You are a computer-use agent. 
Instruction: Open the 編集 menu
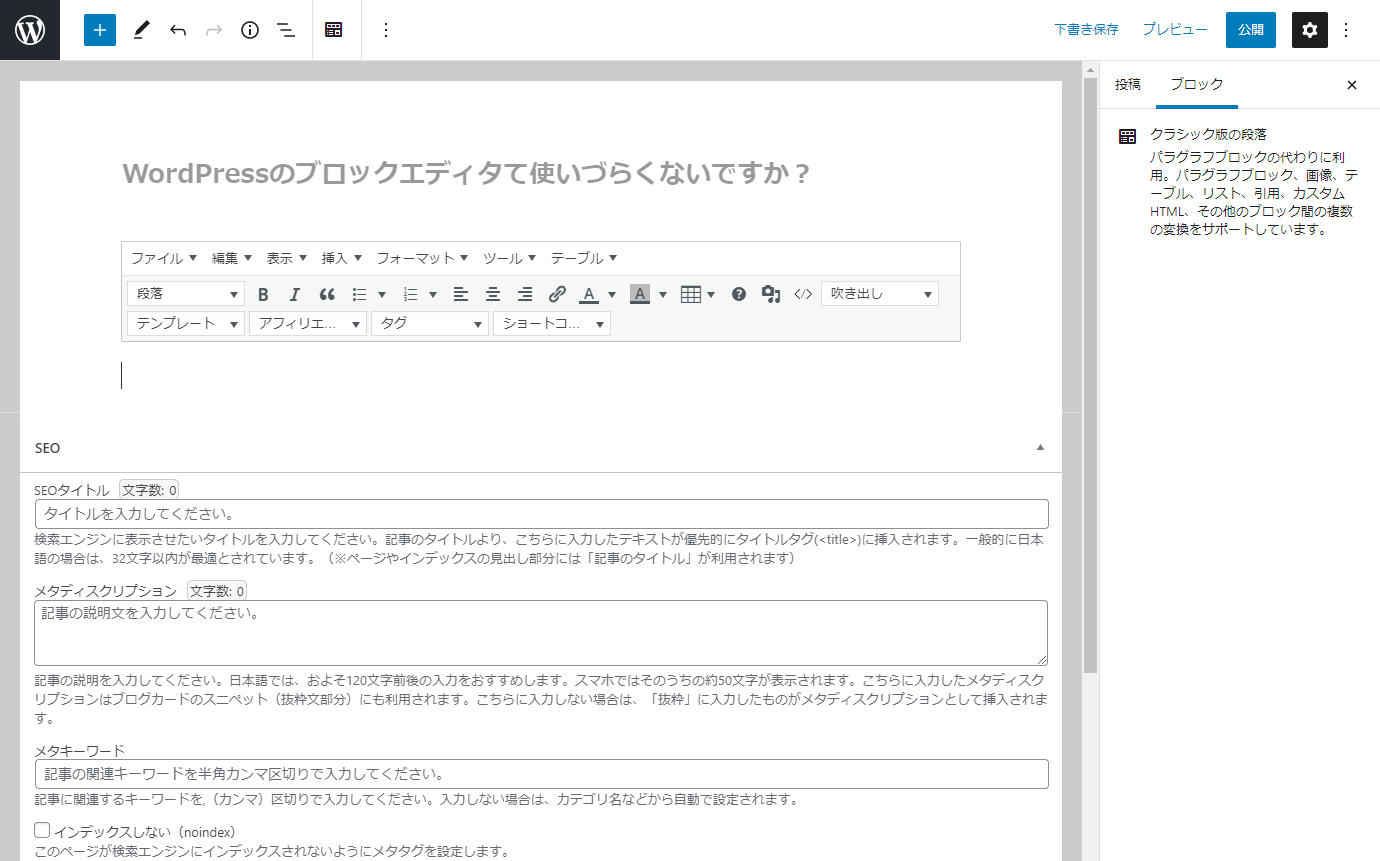232,258
